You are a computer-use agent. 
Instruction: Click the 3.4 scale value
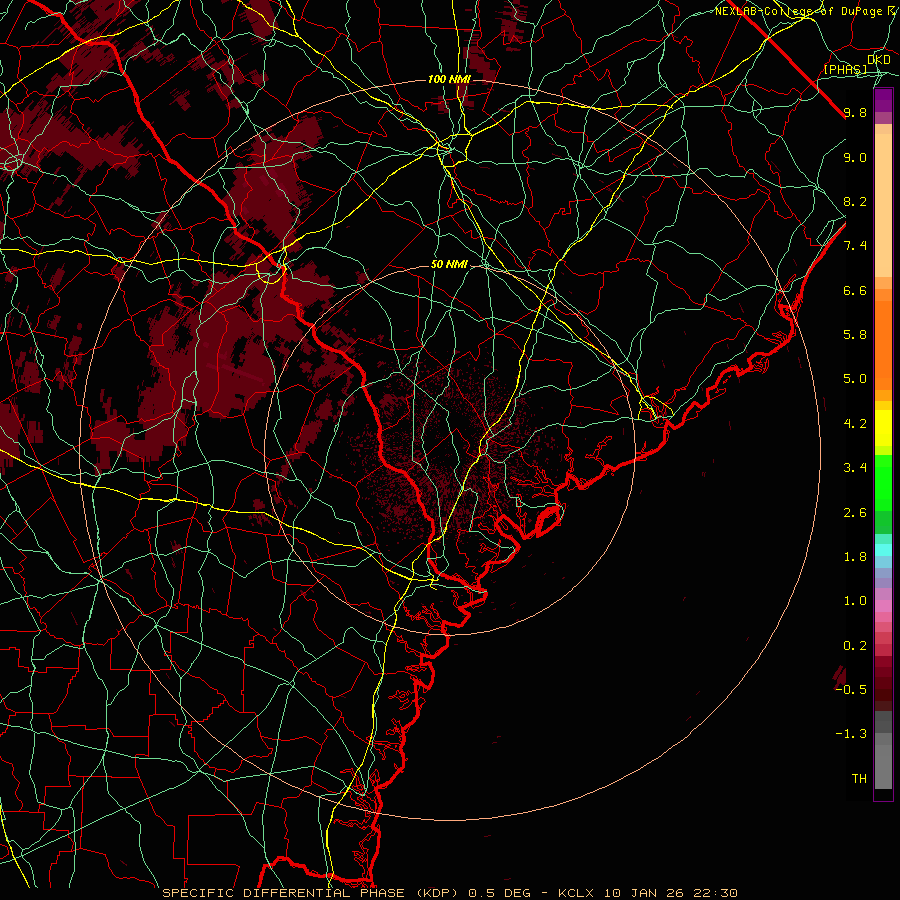(x=855, y=468)
